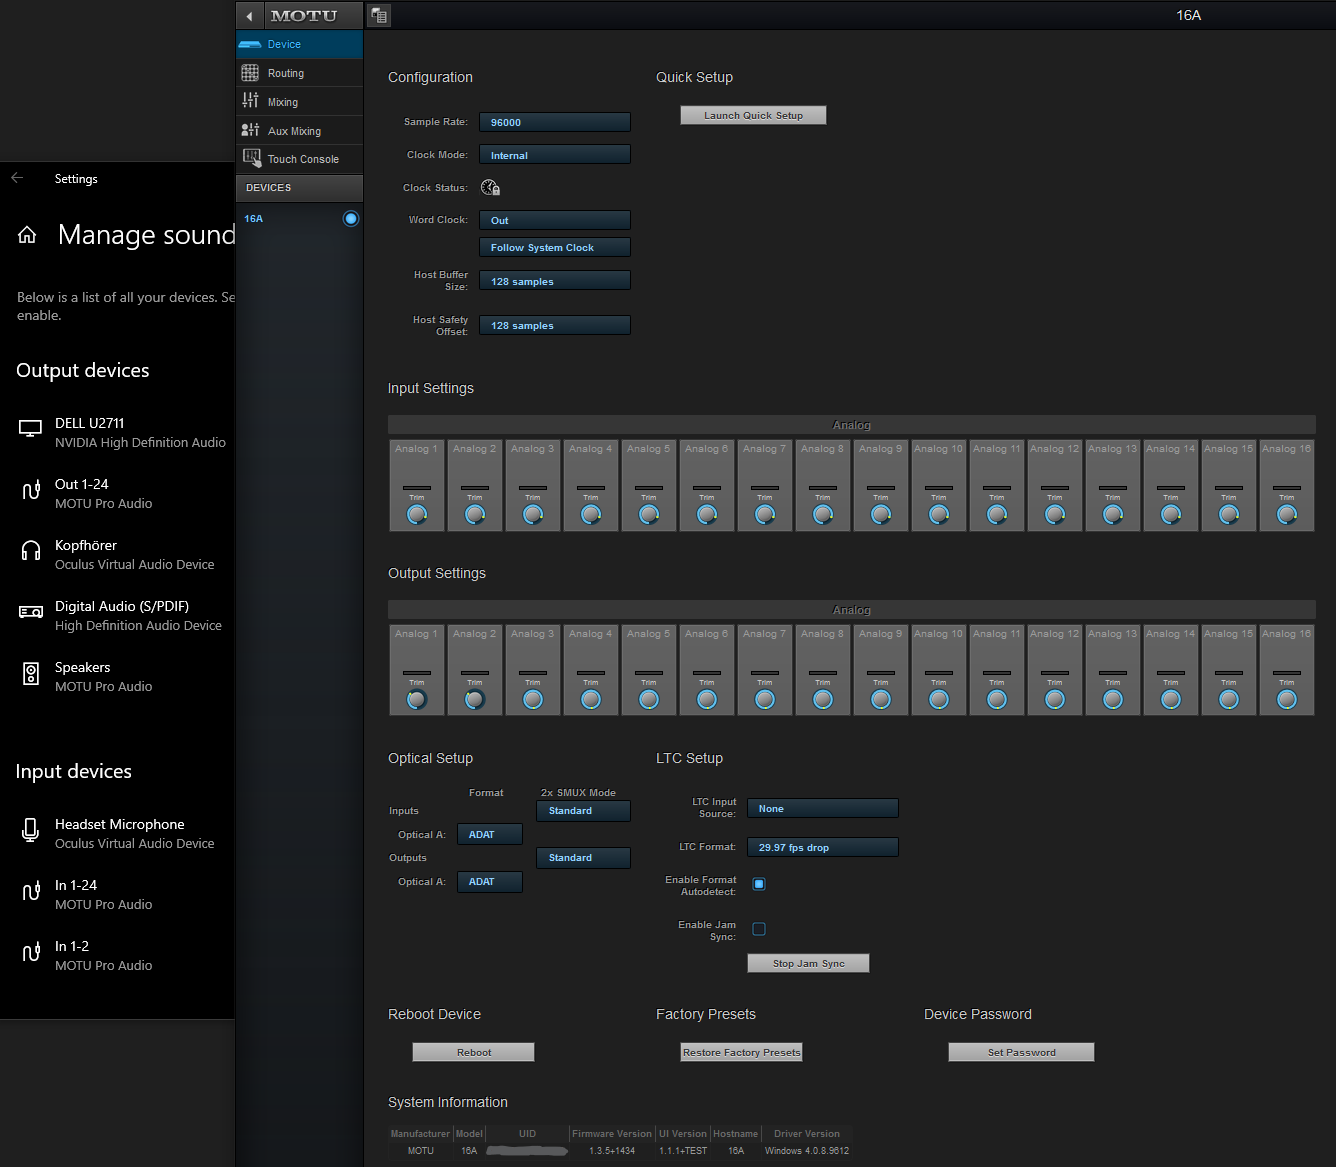Click Home icon in Settings window
Image resolution: width=1336 pixels, height=1167 pixels.
click(27, 235)
